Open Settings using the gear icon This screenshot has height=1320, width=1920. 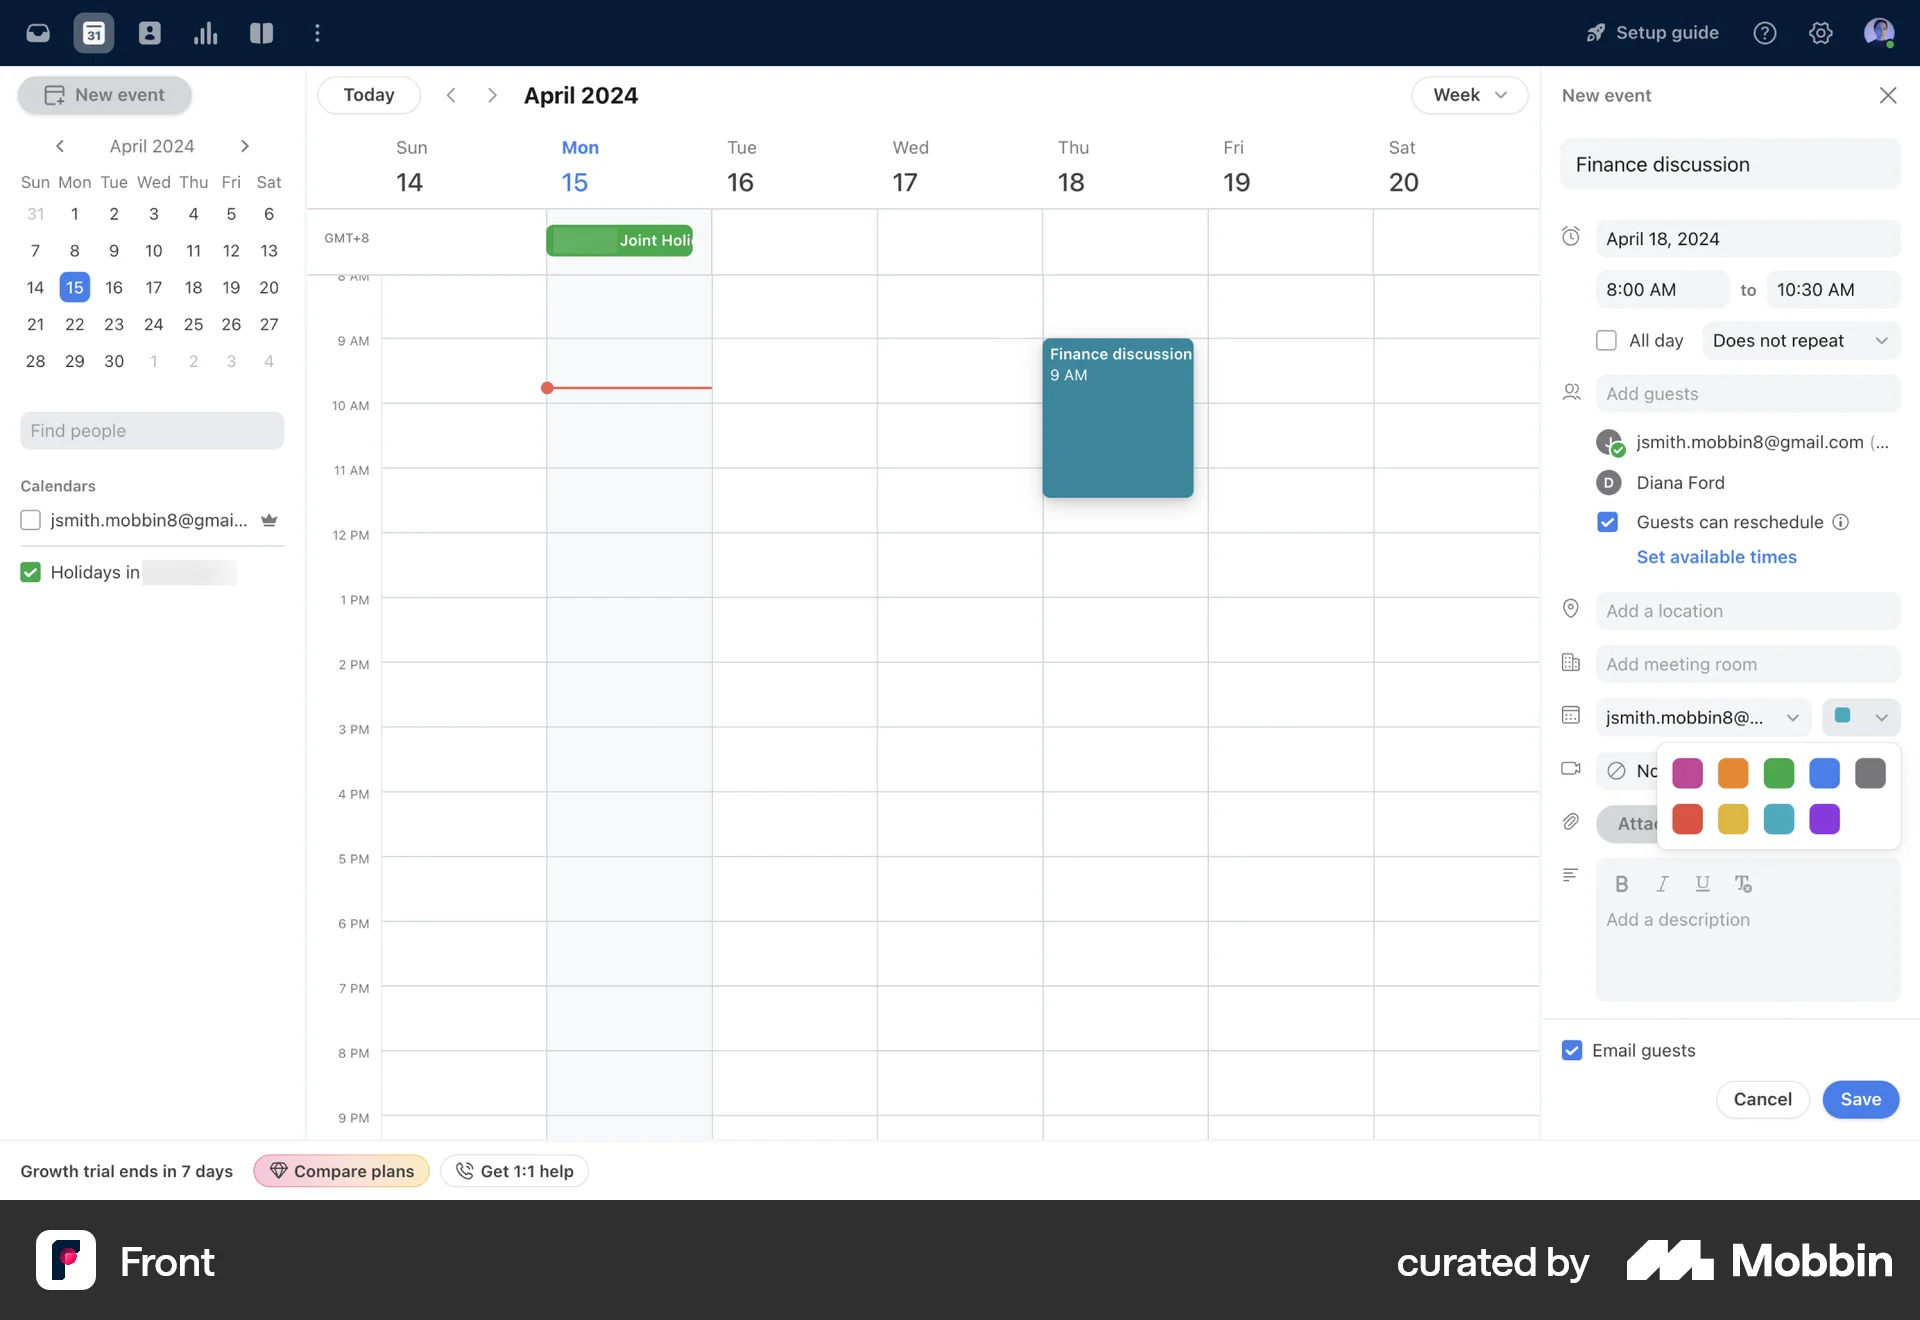[x=1821, y=32]
